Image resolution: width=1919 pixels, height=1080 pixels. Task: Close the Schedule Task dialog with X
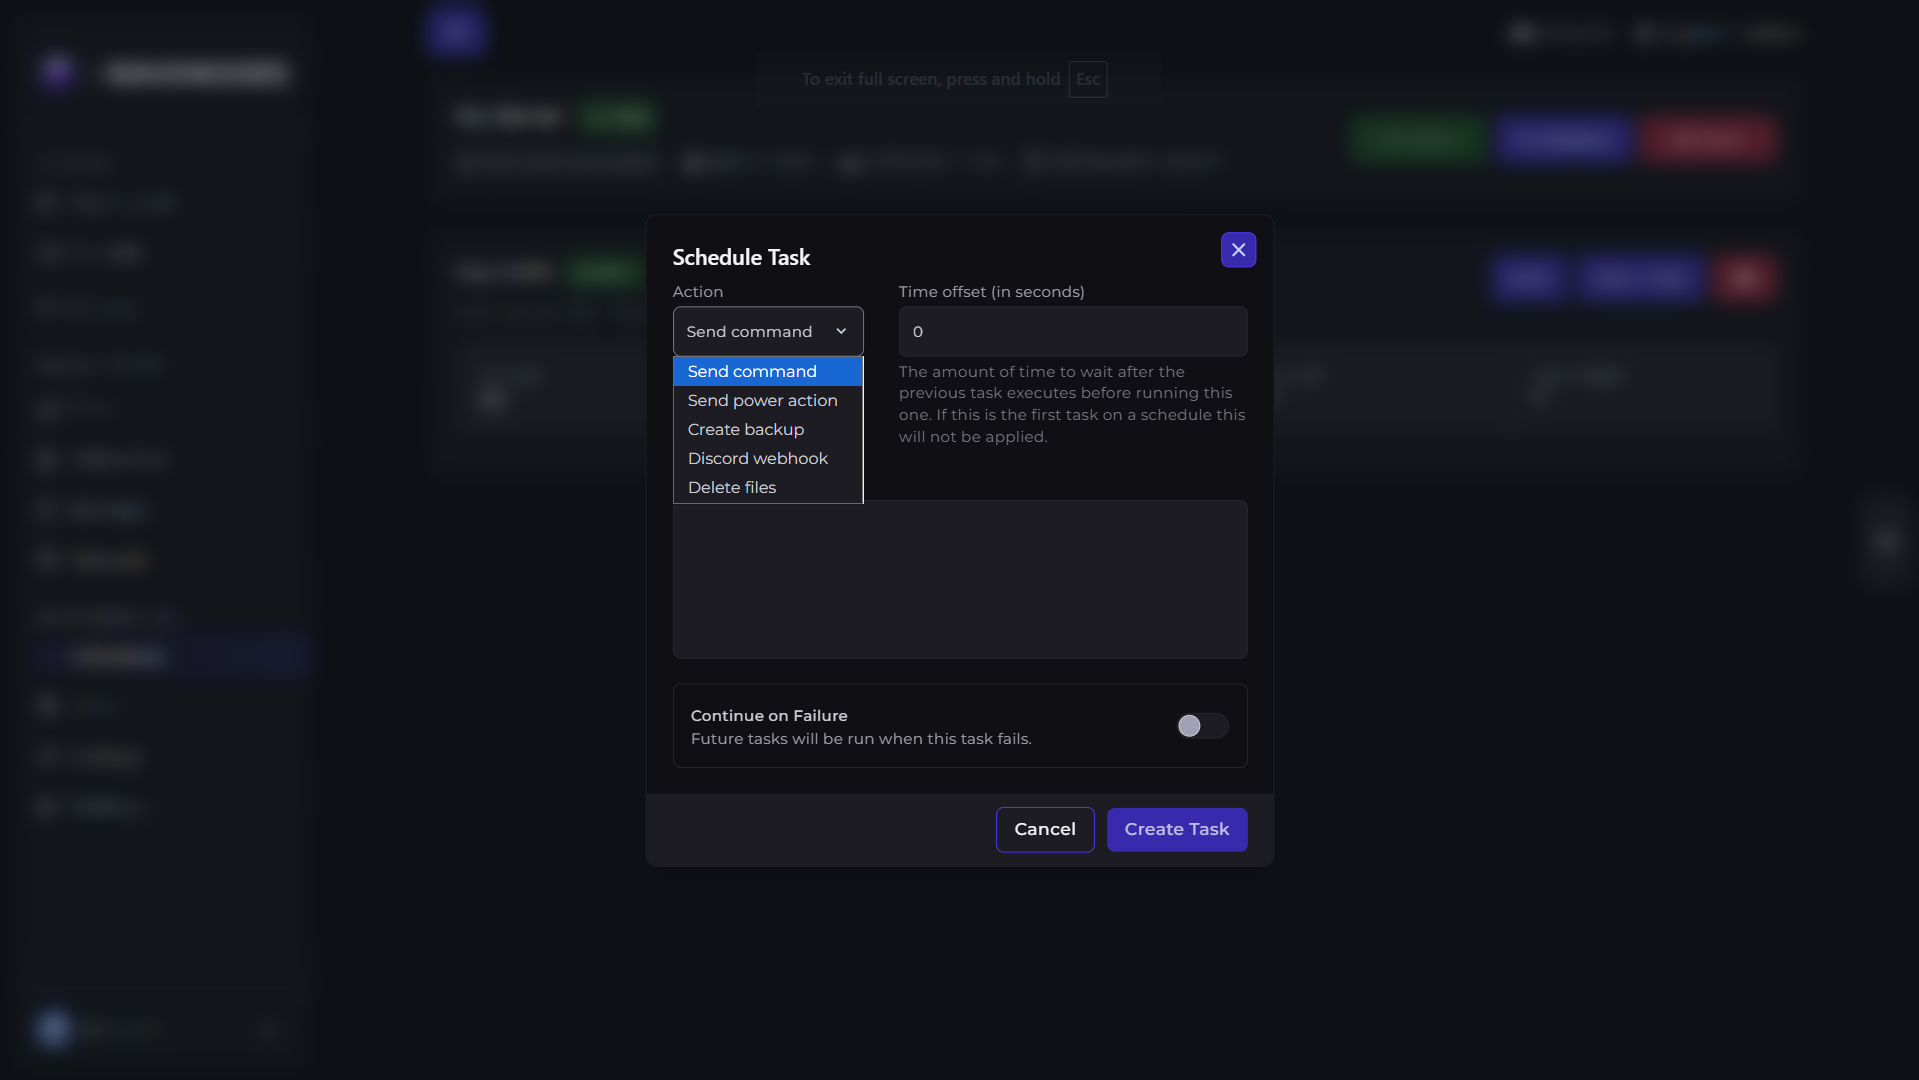tap(1238, 250)
